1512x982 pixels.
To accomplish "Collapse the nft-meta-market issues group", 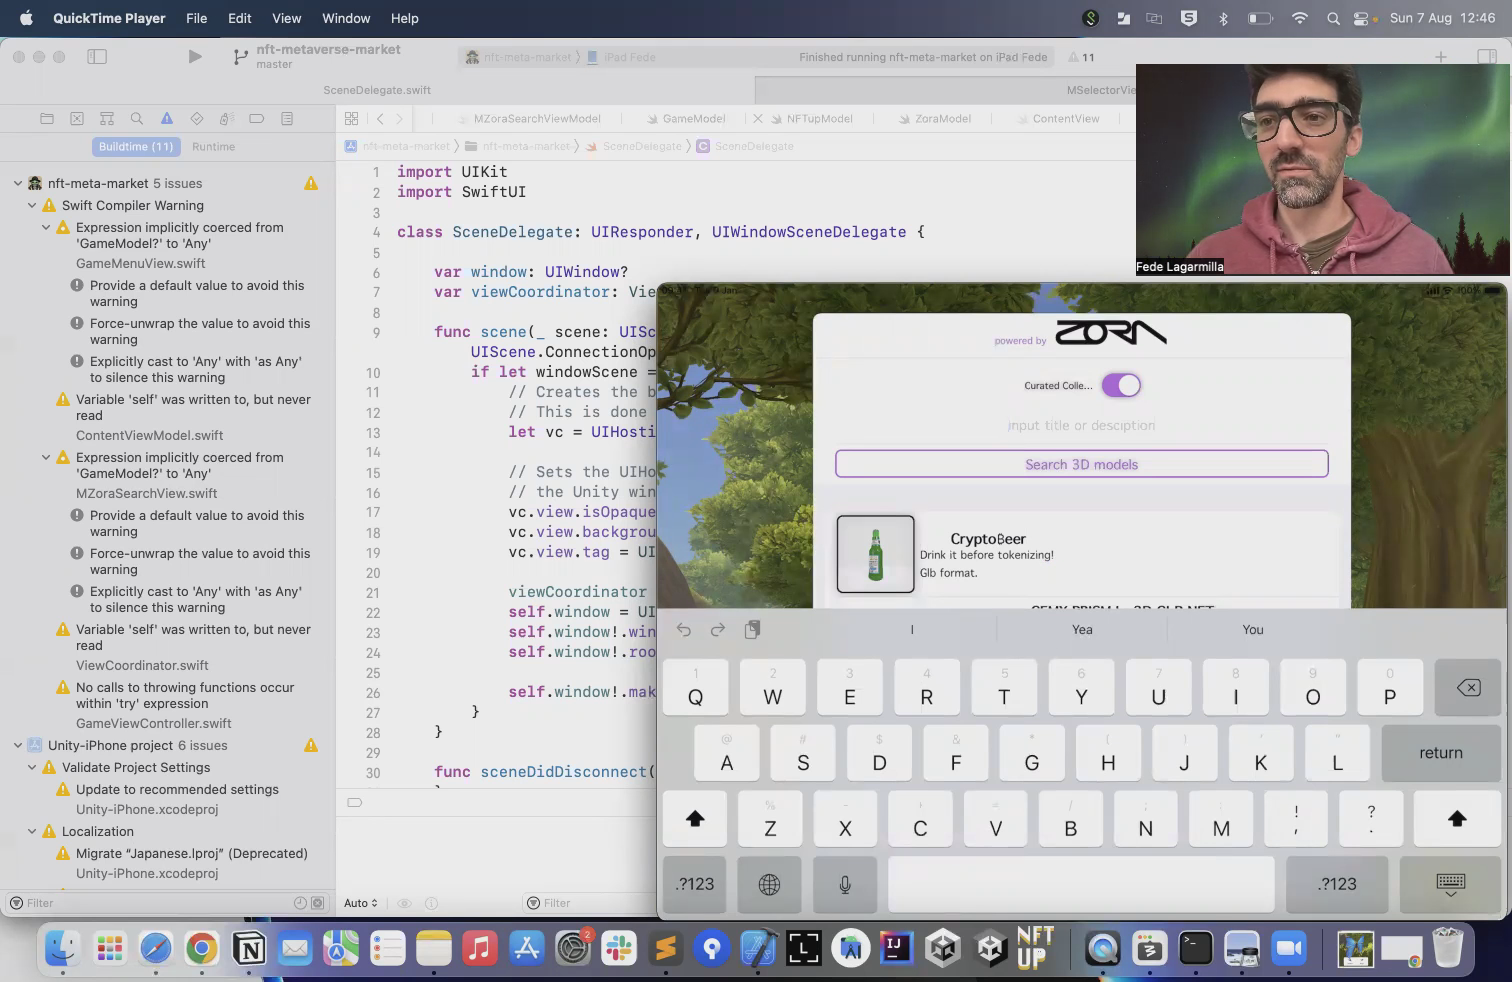I will click(18, 183).
